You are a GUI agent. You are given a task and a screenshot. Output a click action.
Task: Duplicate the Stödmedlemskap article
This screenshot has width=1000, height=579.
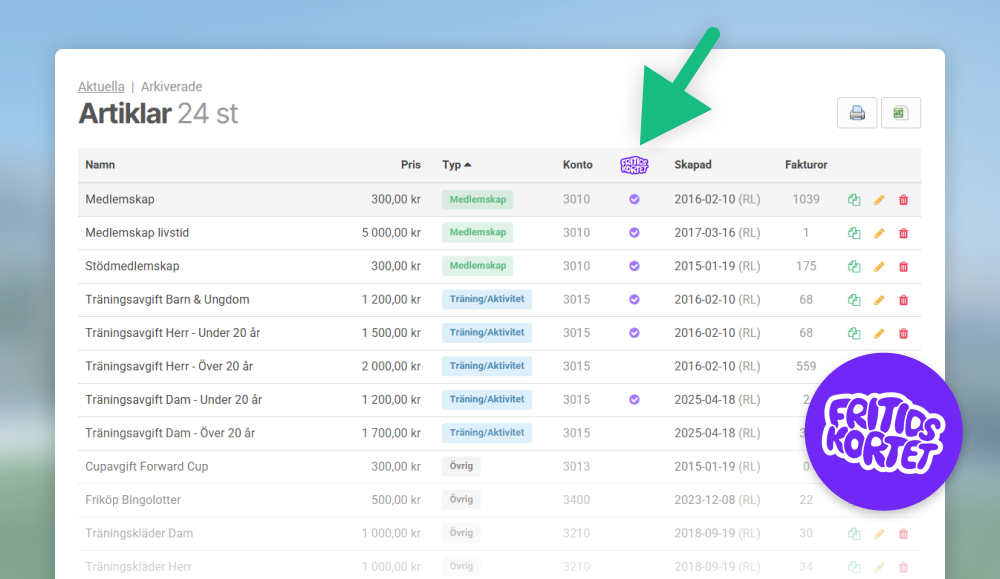click(x=854, y=267)
